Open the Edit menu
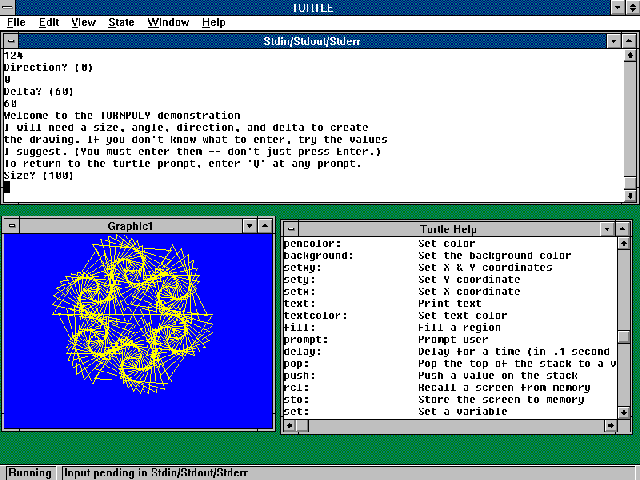The height and width of the screenshot is (480, 640). [x=49, y=22]
